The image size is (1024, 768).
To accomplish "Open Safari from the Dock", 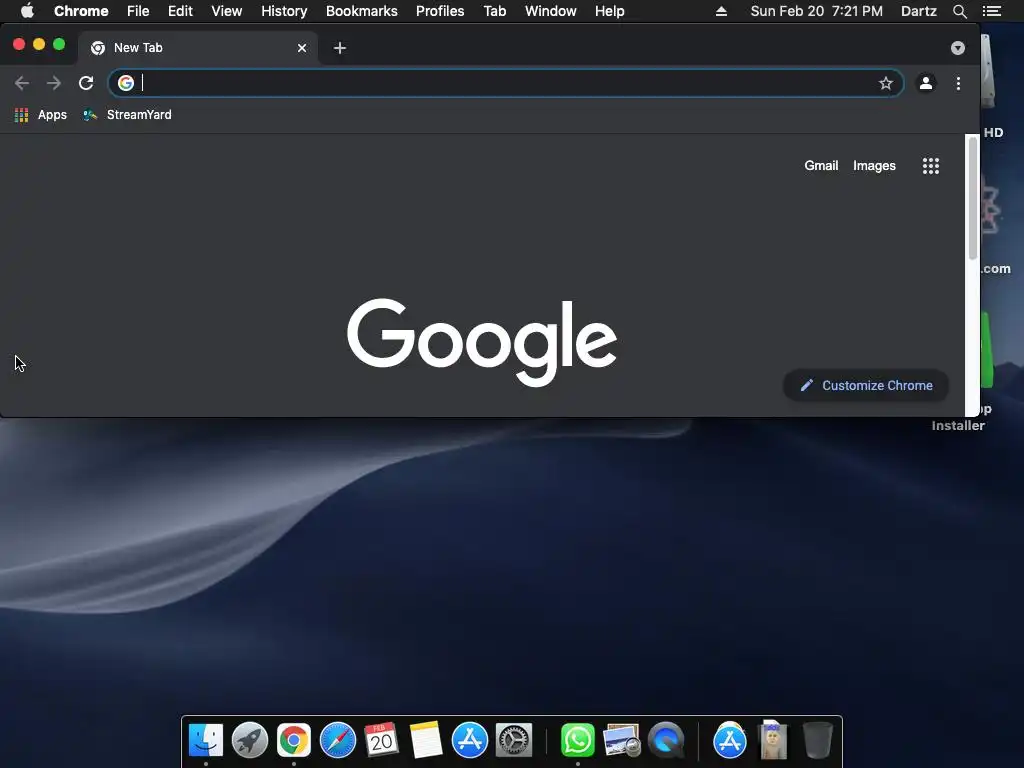I will coord(338,740).
